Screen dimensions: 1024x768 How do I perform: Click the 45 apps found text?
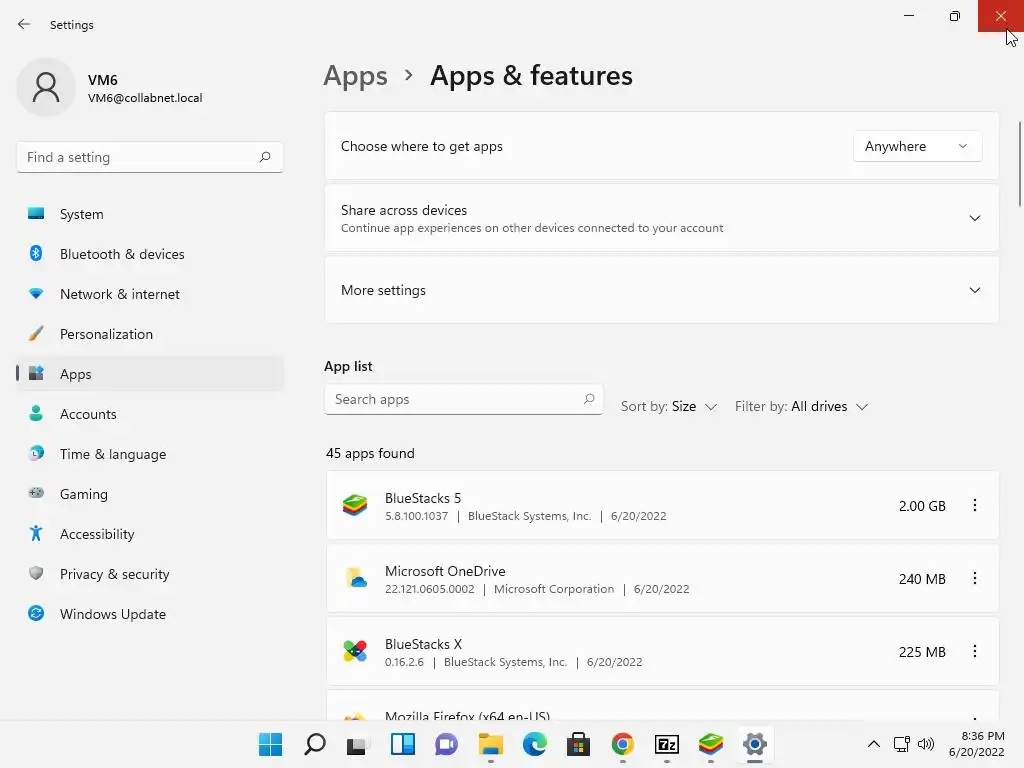click(370, 453)
